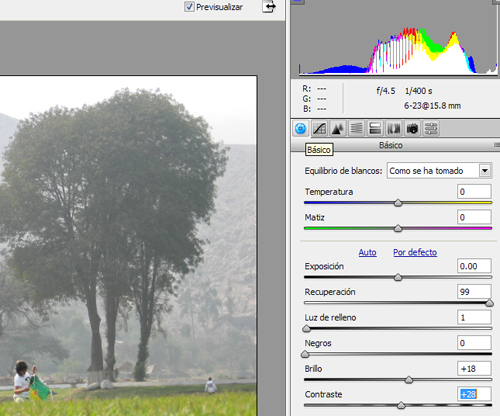Toggle shadow clipping warning in histogram corner

click(x=297, y=2)
